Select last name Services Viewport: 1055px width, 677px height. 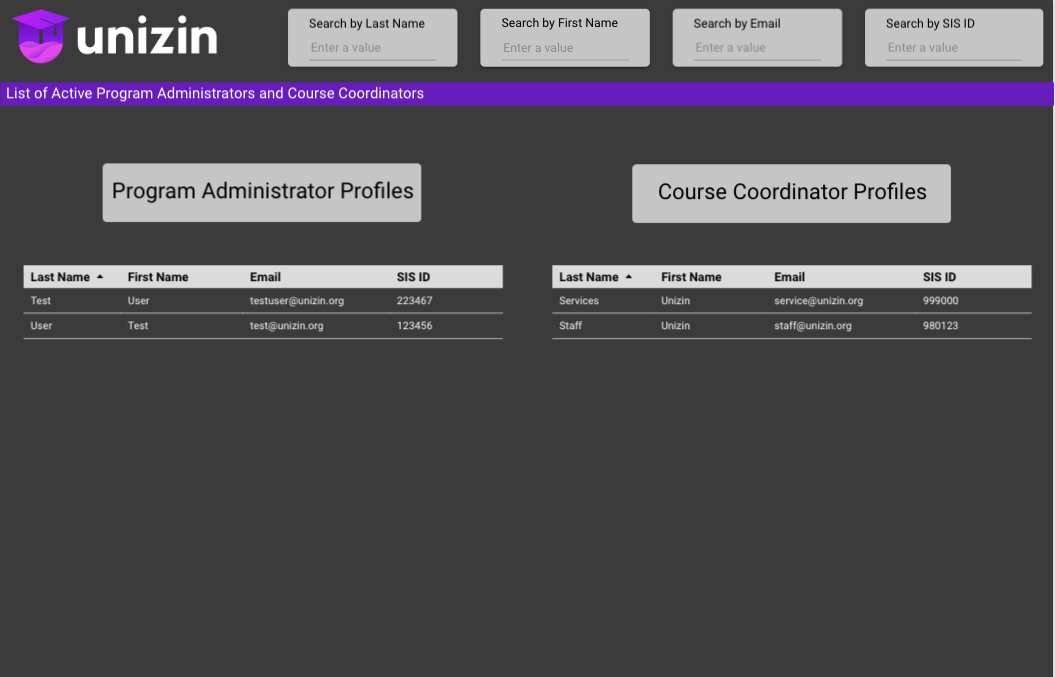[x=579, y=301]
